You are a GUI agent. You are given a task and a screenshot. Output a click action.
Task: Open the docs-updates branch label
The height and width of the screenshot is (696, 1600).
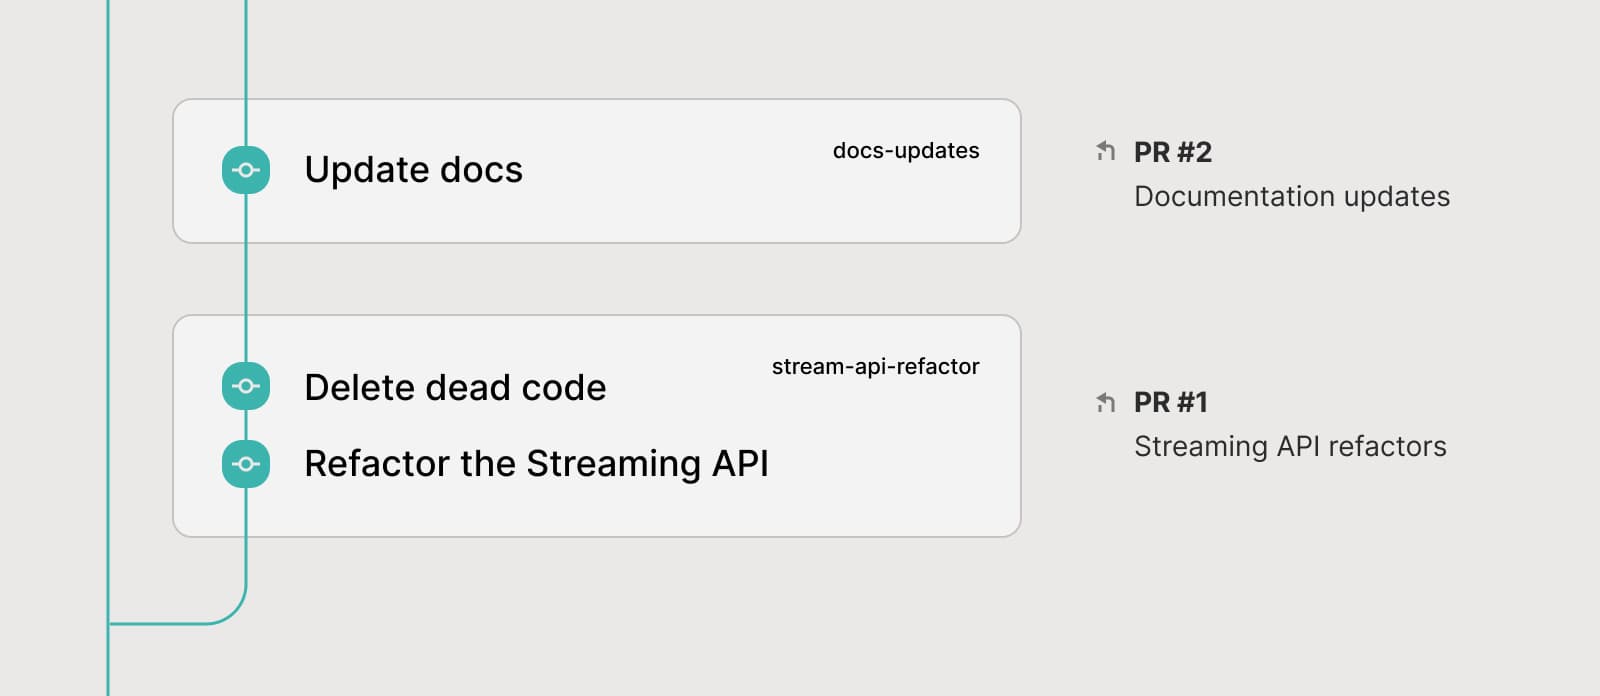click(905, 151)
